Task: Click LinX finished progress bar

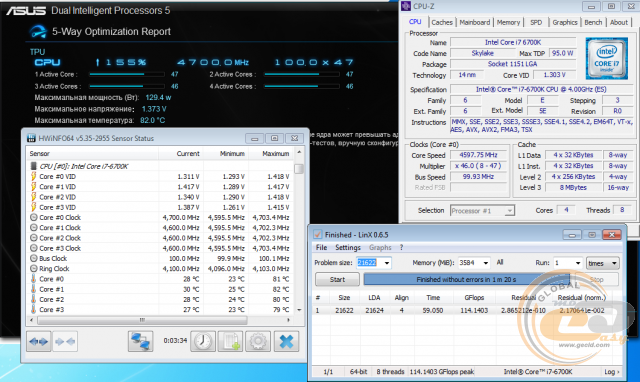Action: 467,280
